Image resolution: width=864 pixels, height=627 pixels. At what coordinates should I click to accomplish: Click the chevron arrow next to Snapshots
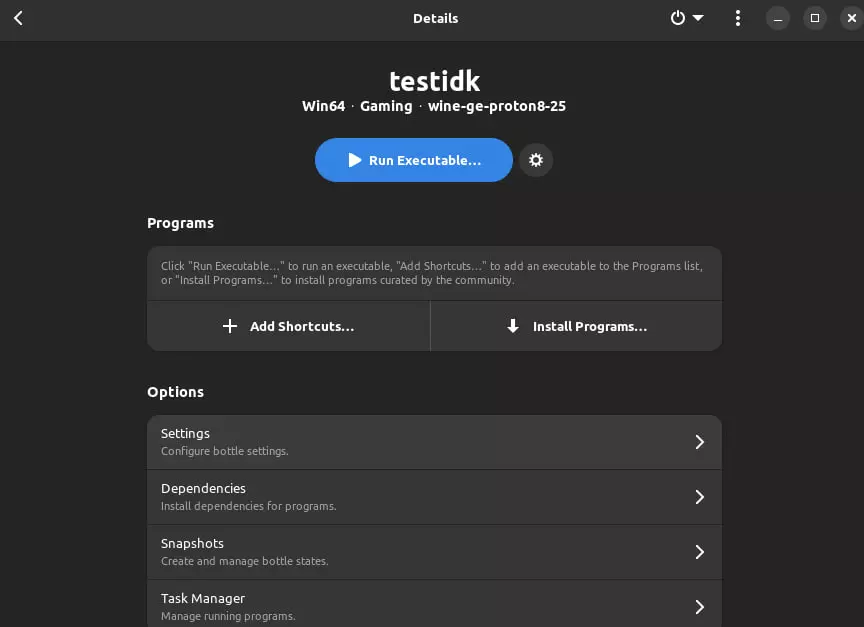(699, 552)
